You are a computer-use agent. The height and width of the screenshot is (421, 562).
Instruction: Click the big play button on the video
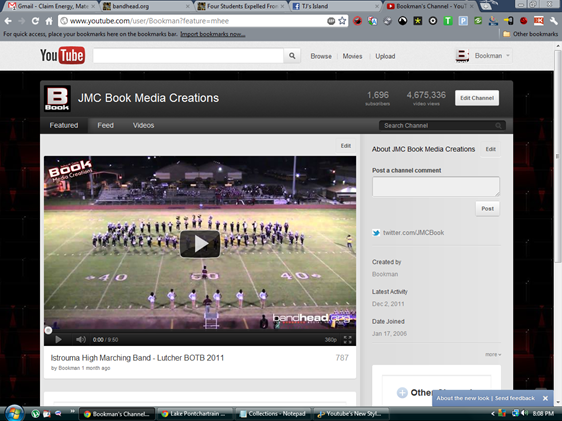pos(200,244)
